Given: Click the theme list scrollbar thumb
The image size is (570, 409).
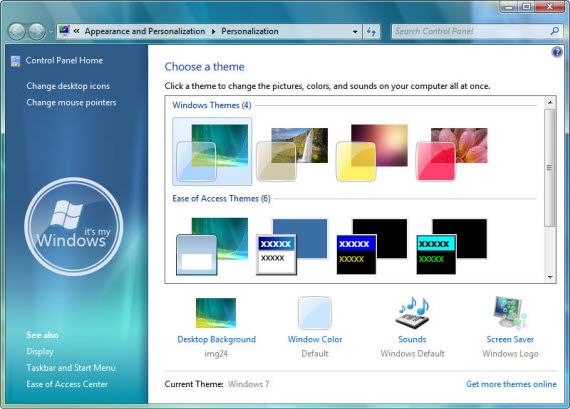Looking at the screenshot, I should (550, 168).
